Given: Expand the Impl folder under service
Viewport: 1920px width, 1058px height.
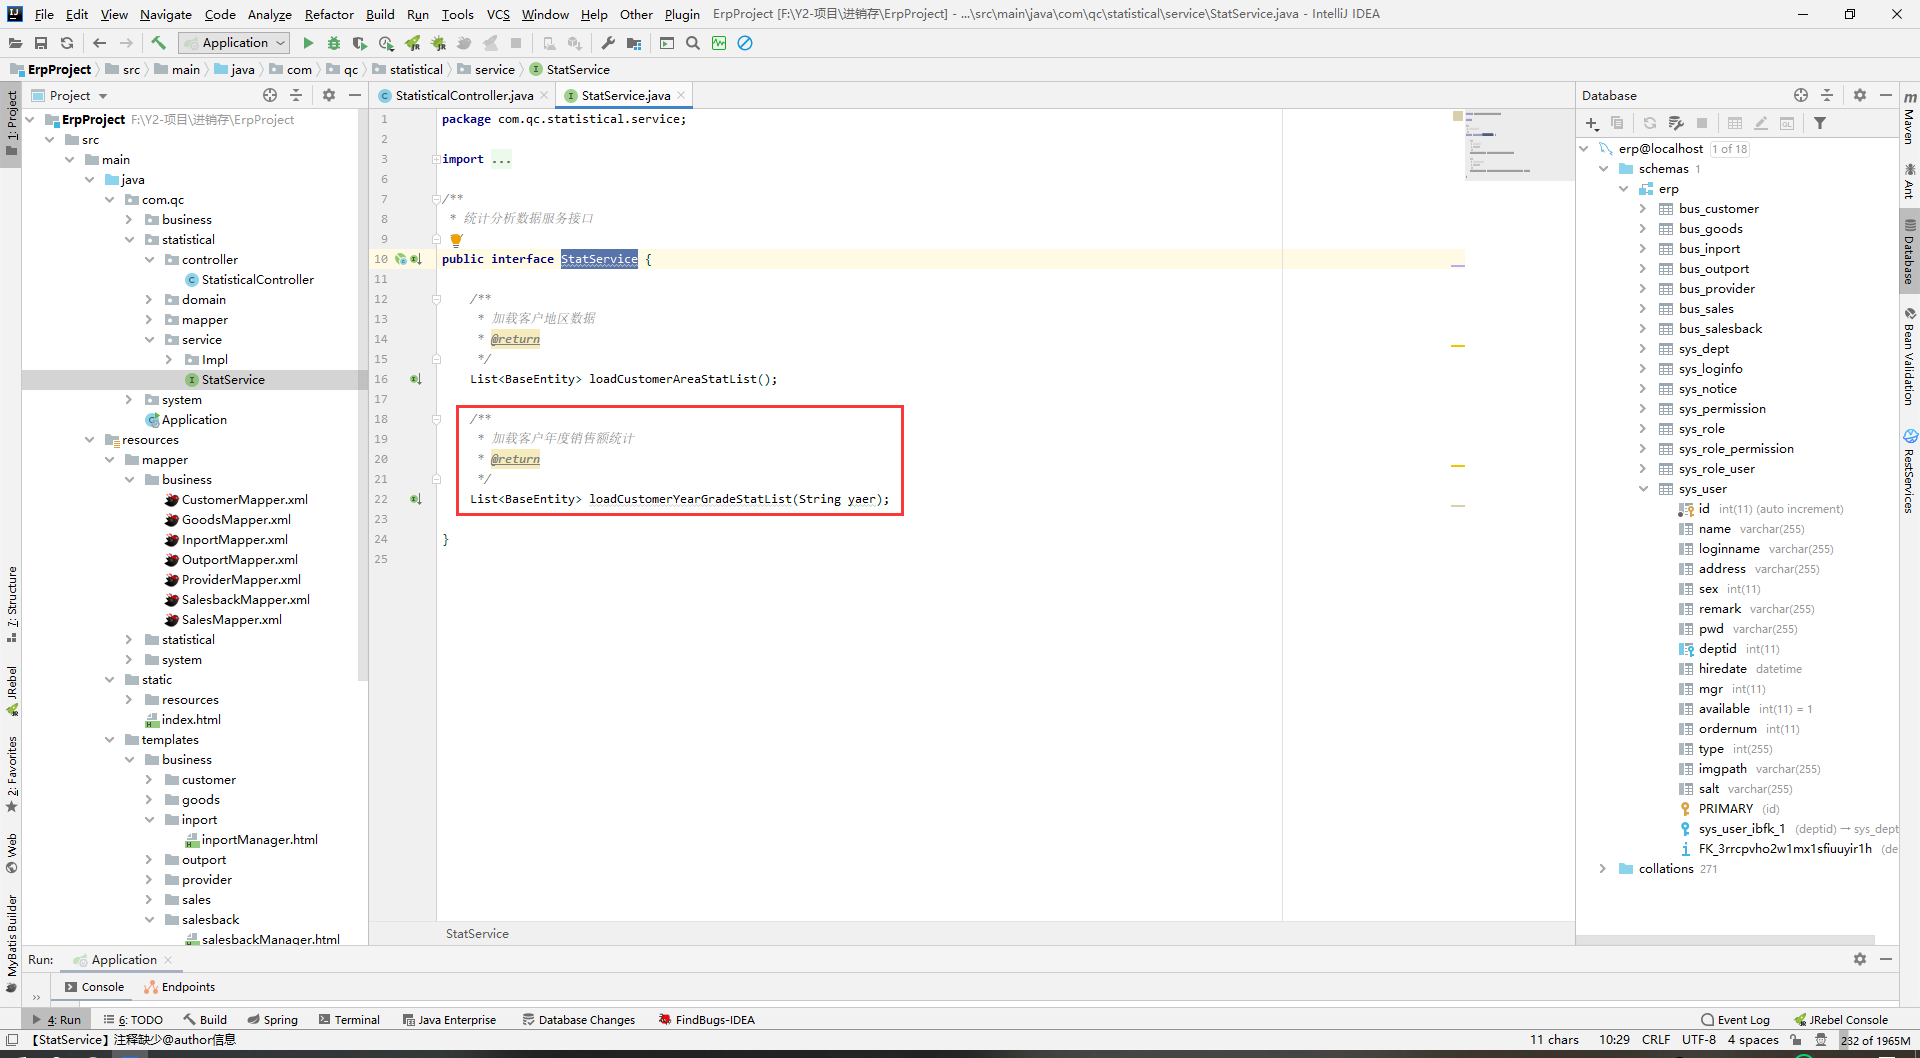Looking at the screenshot, I should pos(169,360).
